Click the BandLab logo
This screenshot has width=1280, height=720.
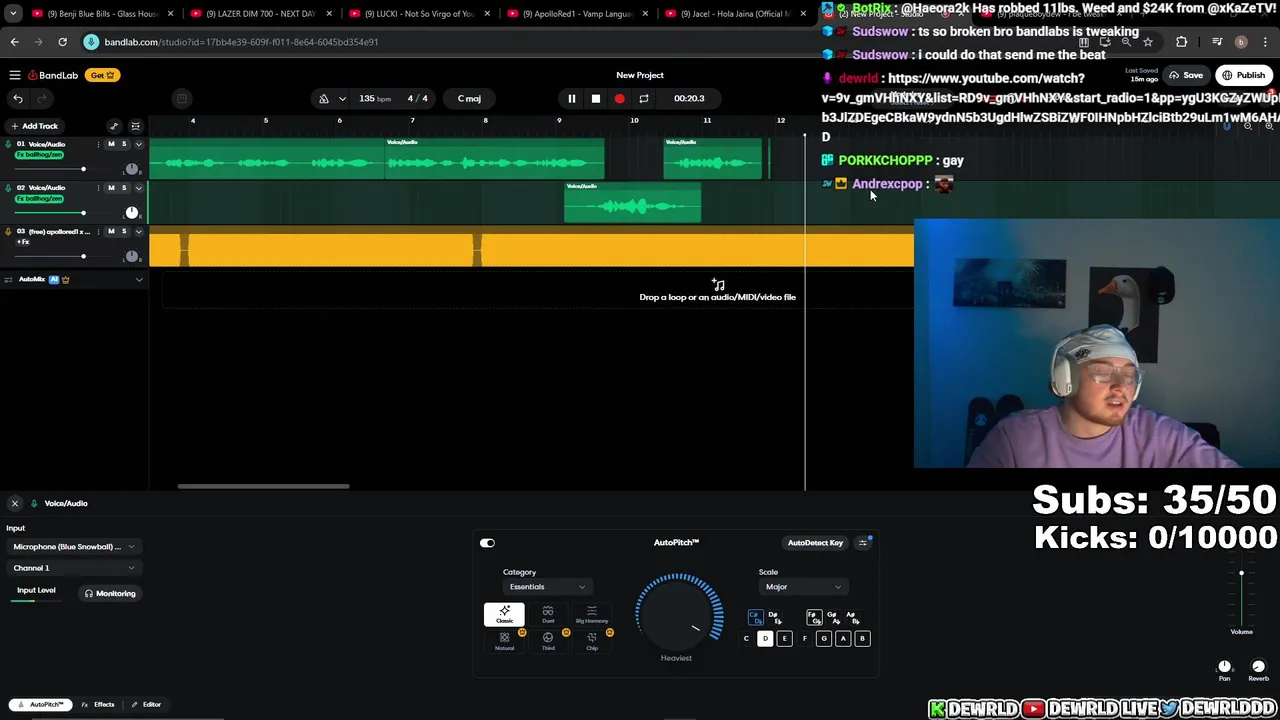coord(53,75)
